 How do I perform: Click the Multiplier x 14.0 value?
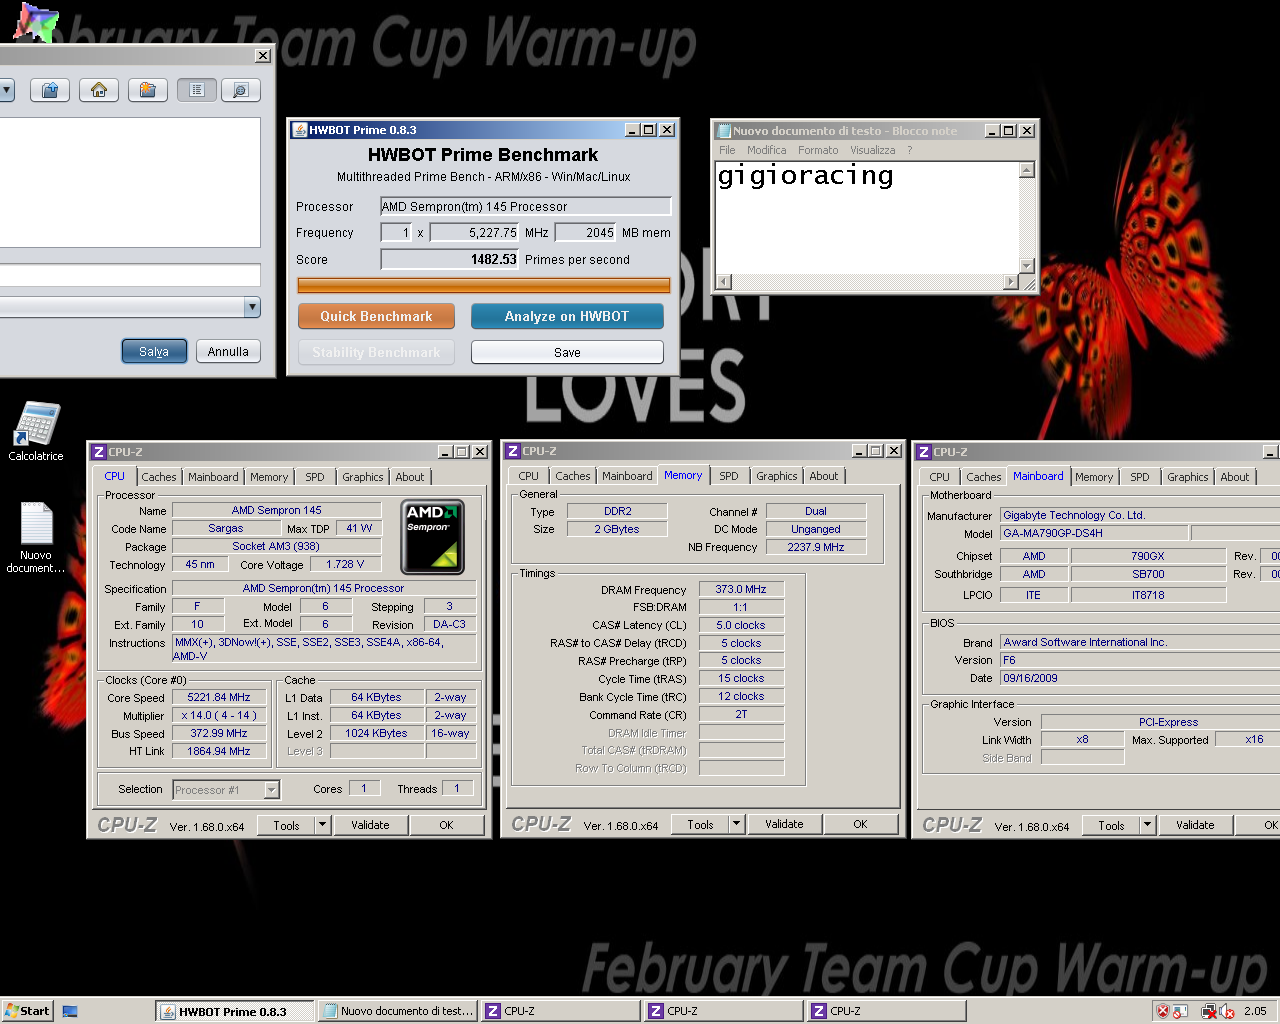pyautogui.click(x=219, y=715)
